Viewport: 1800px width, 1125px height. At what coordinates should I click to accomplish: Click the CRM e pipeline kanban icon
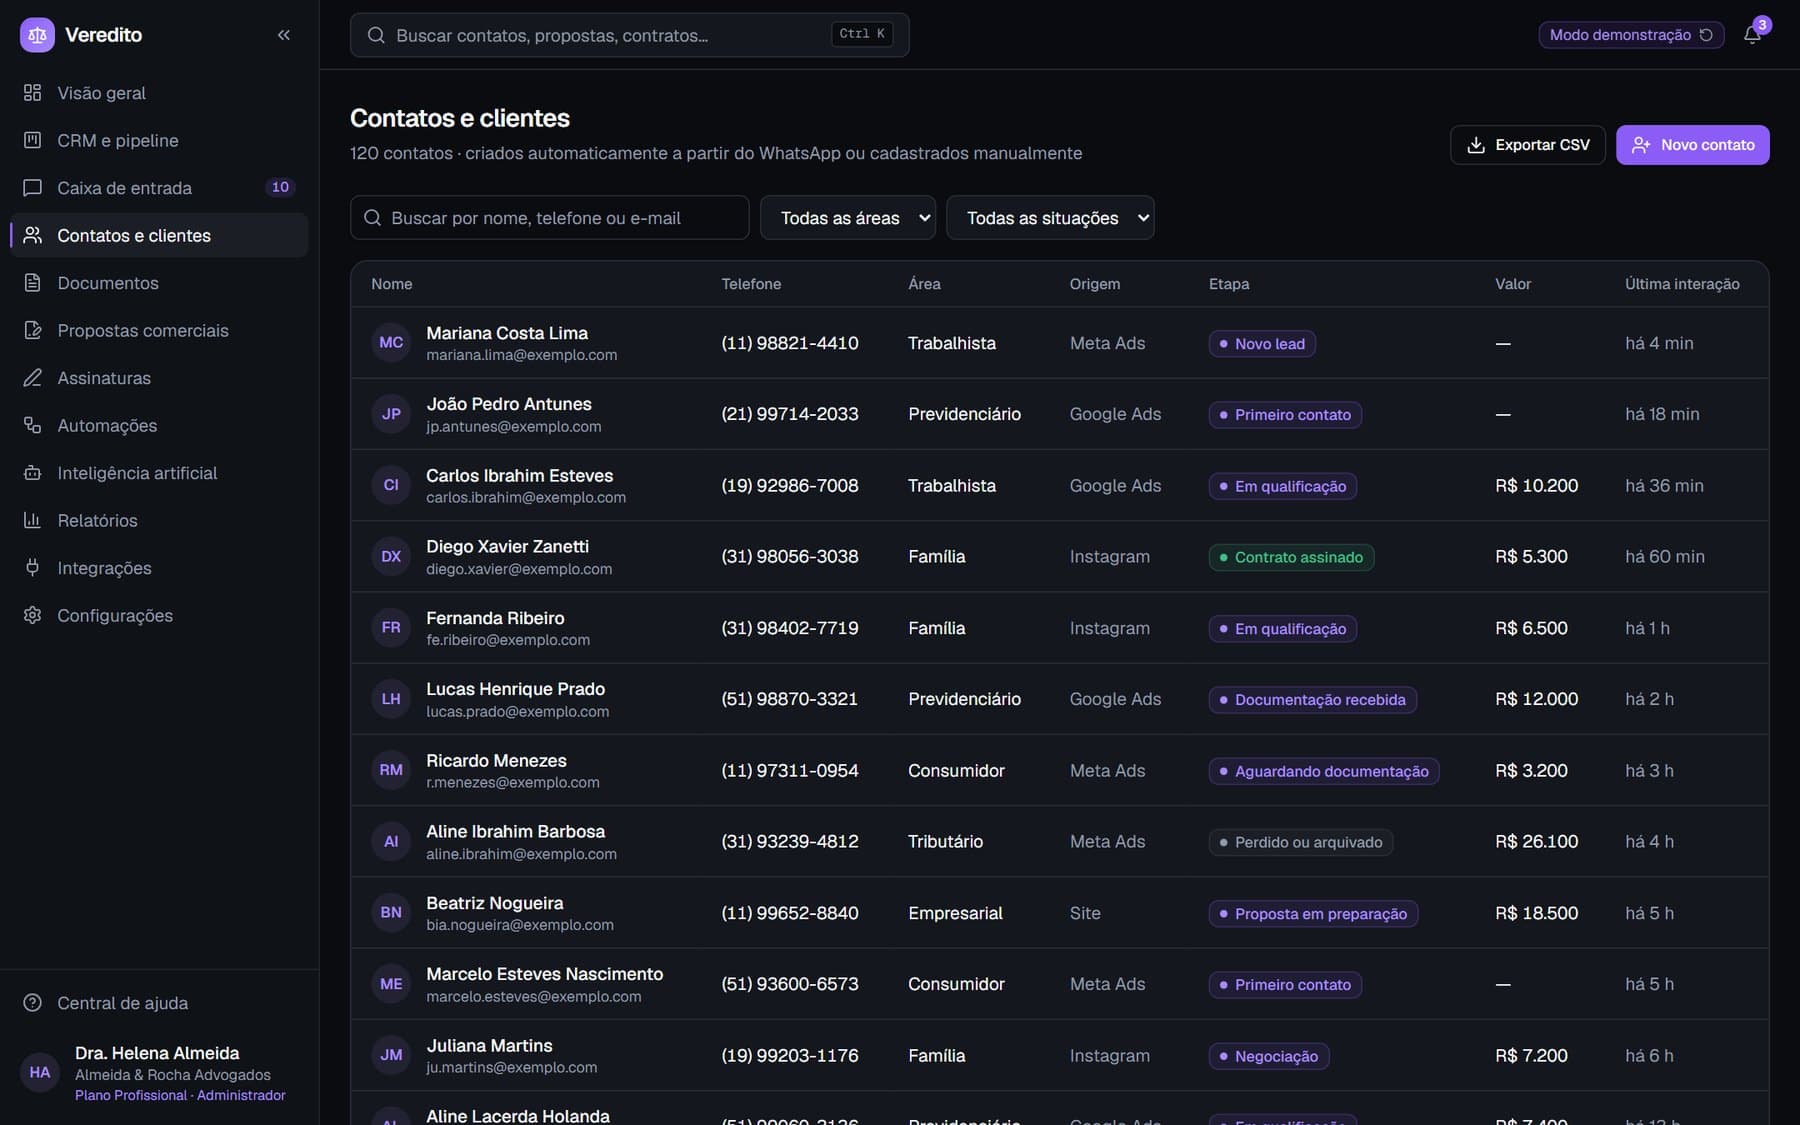tap(33, 140)
